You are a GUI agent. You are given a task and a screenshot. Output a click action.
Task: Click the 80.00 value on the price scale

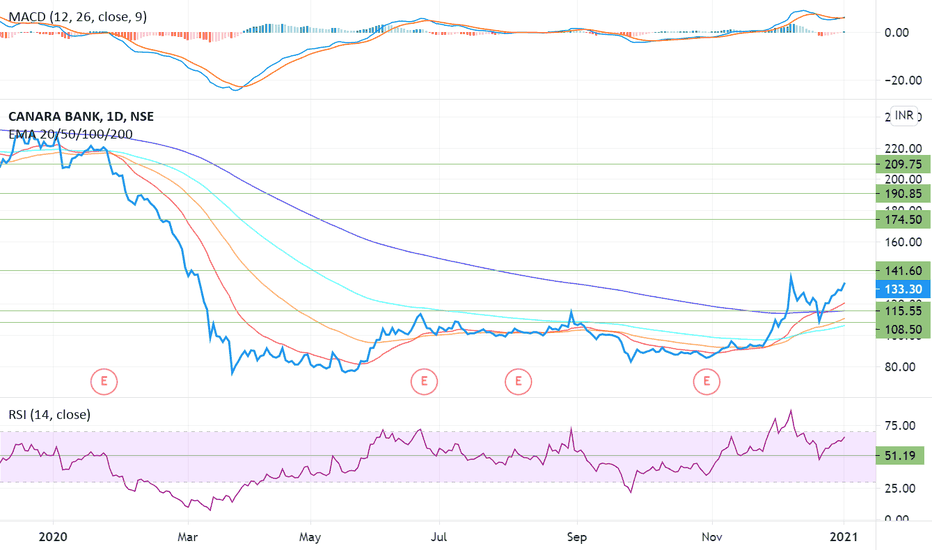[900, 367]
